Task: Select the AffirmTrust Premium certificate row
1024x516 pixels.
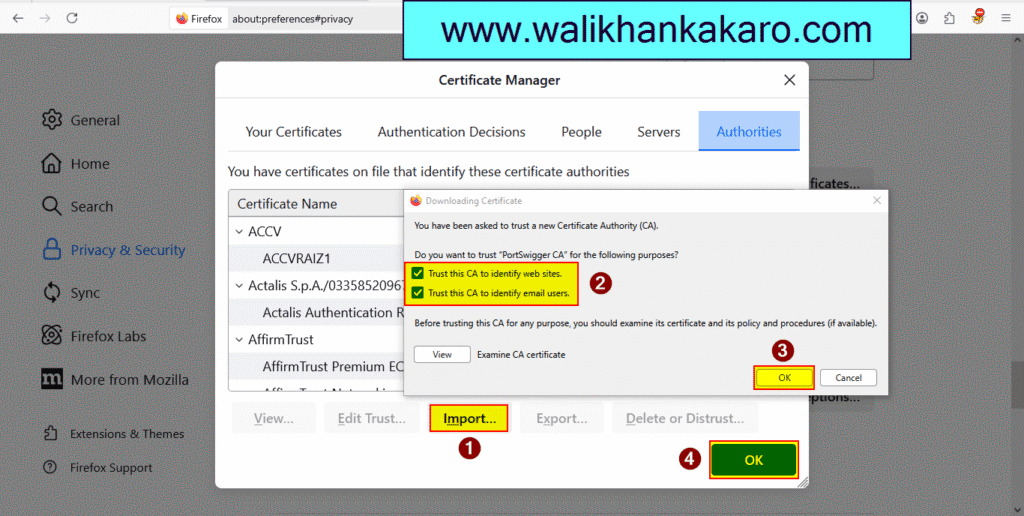Action: (316, 366)
